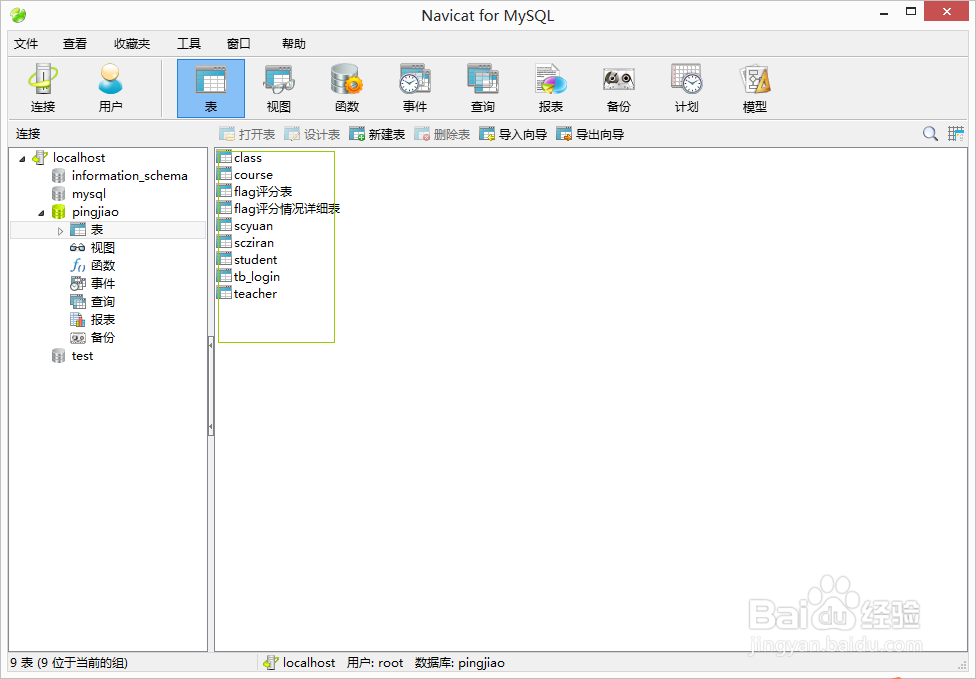Open the 备份 (Backup) toolbar icon
The width and height of the screenshot is (976, 679).
(x=619, y=88)
